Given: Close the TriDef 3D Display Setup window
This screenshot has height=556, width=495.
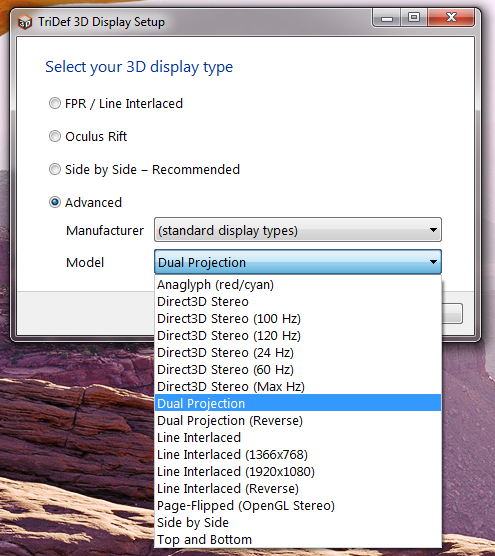Looking at the screenshot, I should pyautogui.click(x=451, y=18).
